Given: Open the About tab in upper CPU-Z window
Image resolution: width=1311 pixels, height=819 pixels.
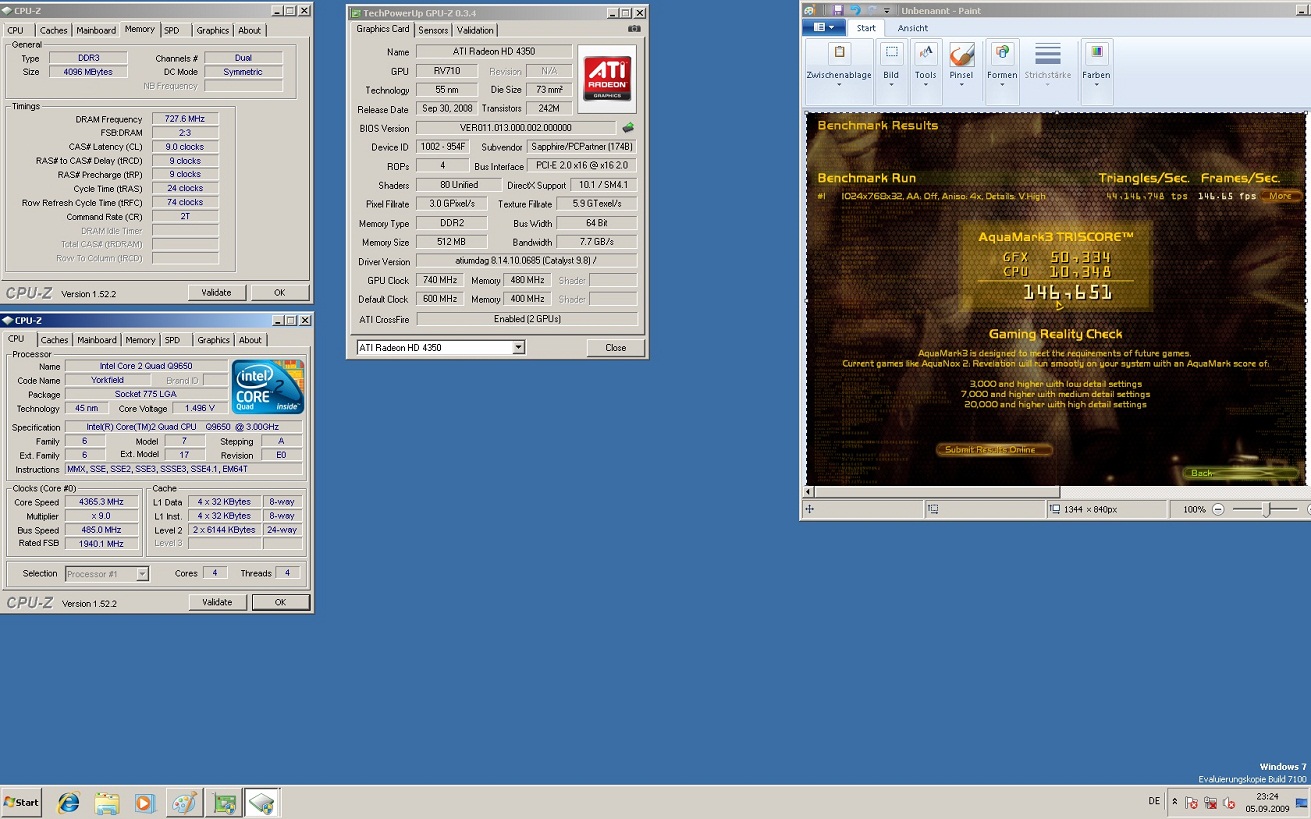Looking at the screenshot, I should point(249,30).
